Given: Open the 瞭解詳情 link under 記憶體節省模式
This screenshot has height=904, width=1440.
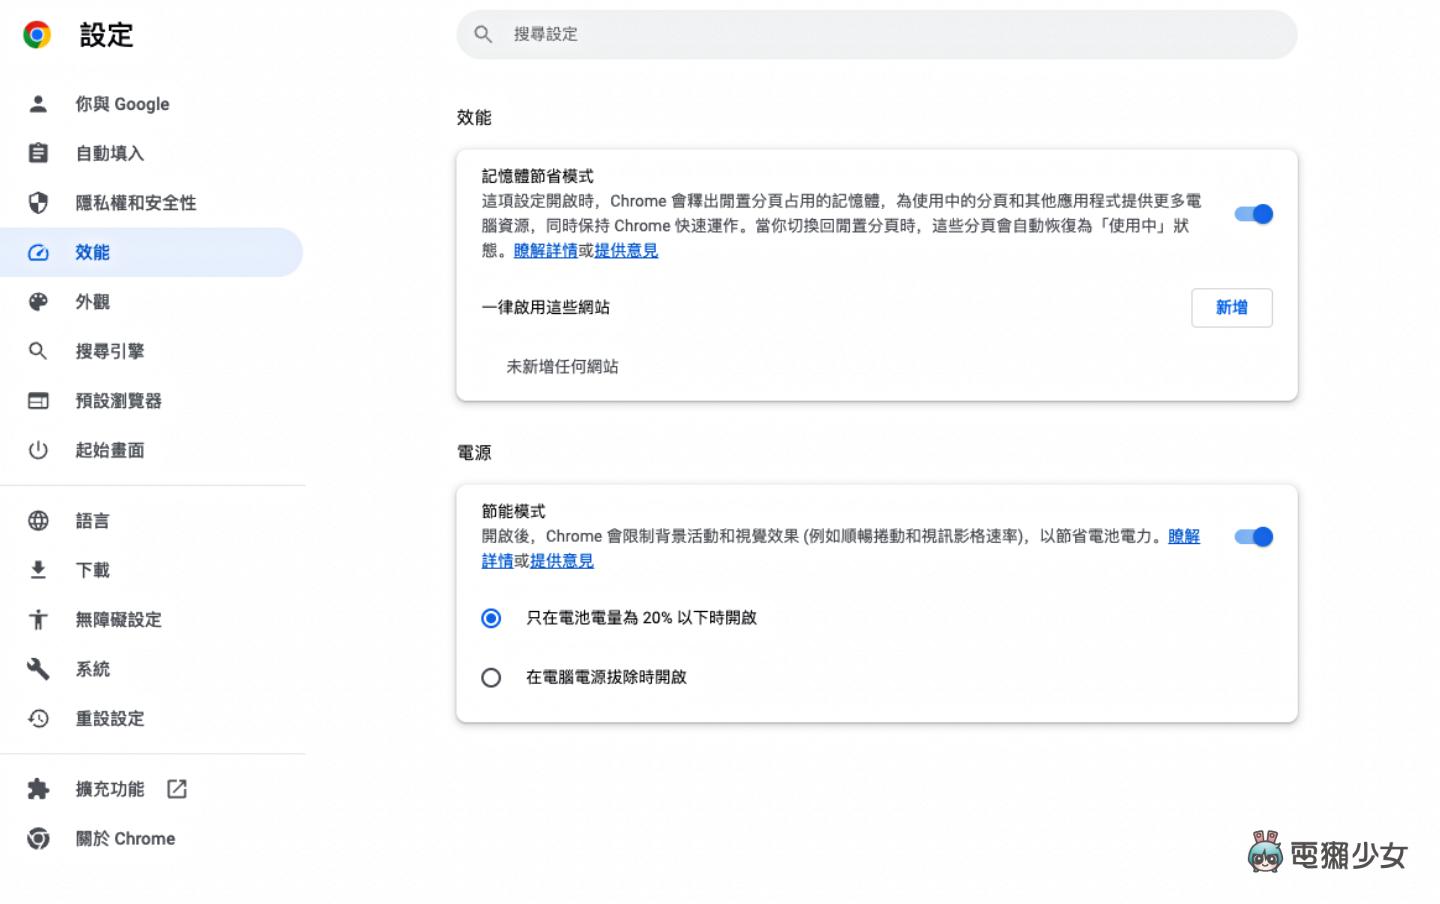Looking at the screenshot, I should [546, 250].
